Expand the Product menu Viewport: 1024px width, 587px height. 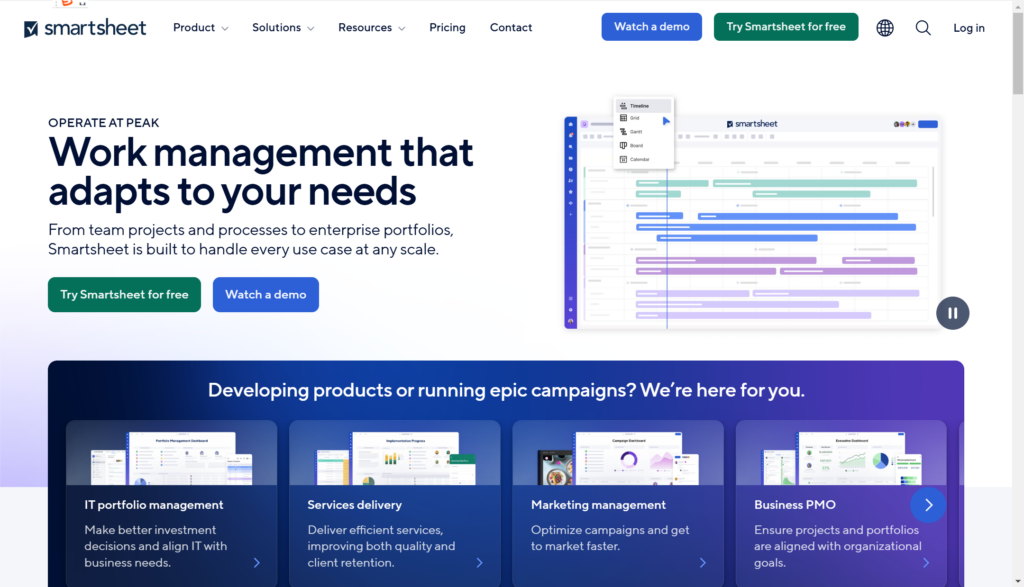[200, 27]
